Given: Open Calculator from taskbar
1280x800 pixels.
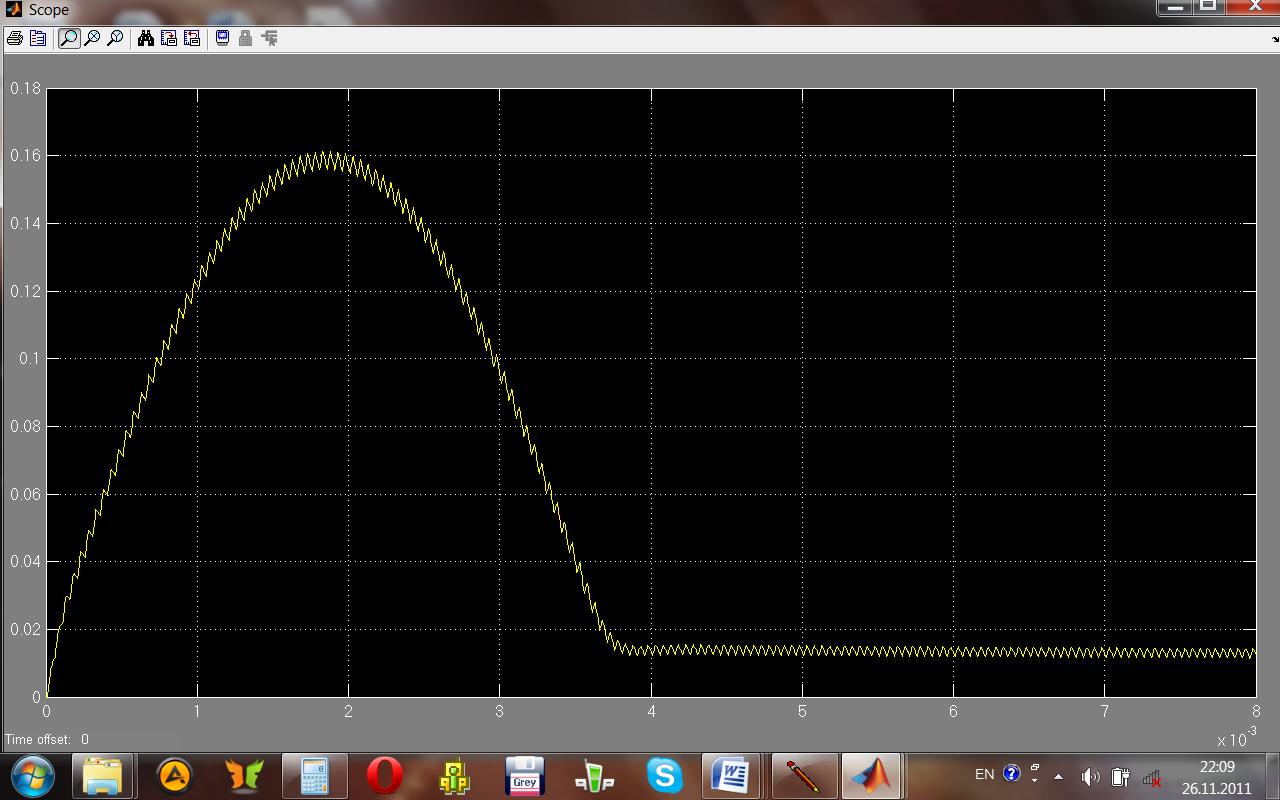Looking at the screenshot, I should pyautogui.click(x=315, y=776).
